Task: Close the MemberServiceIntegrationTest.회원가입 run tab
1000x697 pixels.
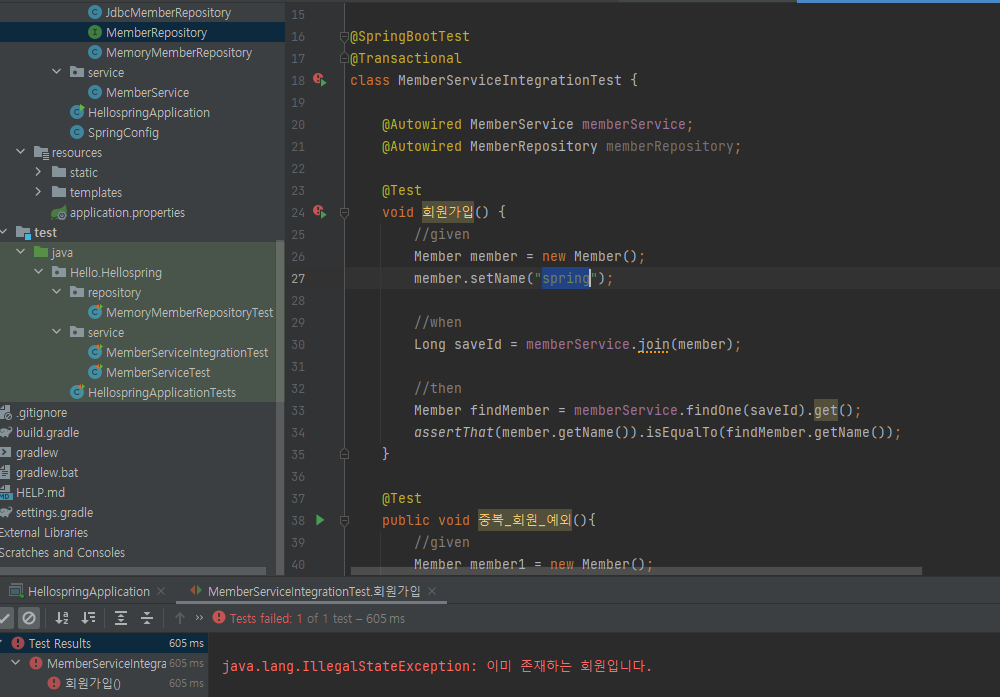Action: 432,592
